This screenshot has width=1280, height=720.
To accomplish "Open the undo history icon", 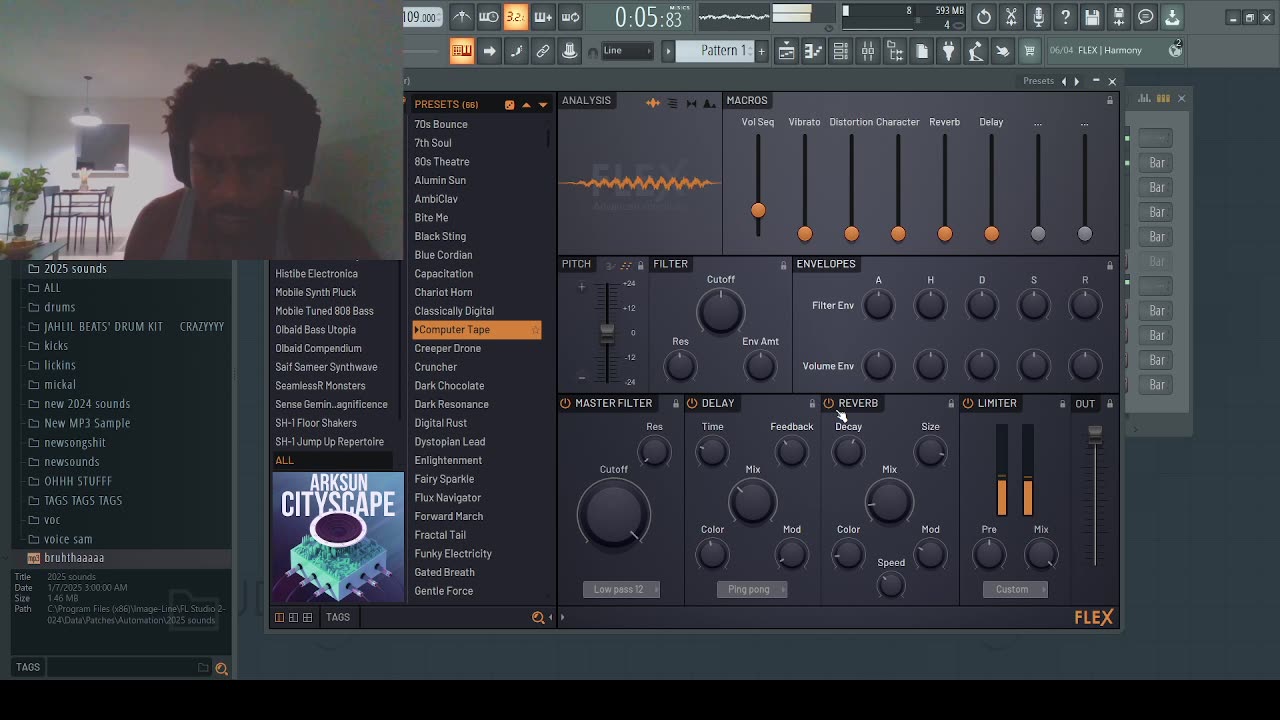I will tap(984, 17).
